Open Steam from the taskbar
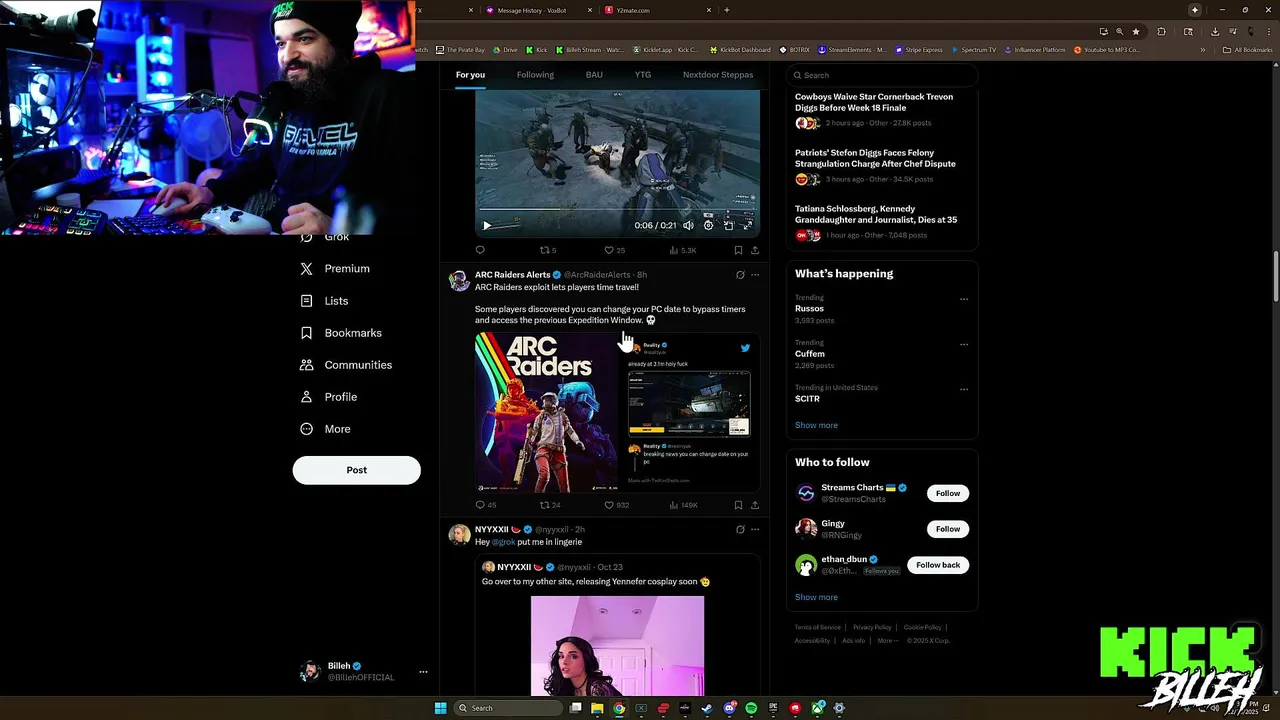This screenshot has height=720, width=1280. tap(707, 708)
